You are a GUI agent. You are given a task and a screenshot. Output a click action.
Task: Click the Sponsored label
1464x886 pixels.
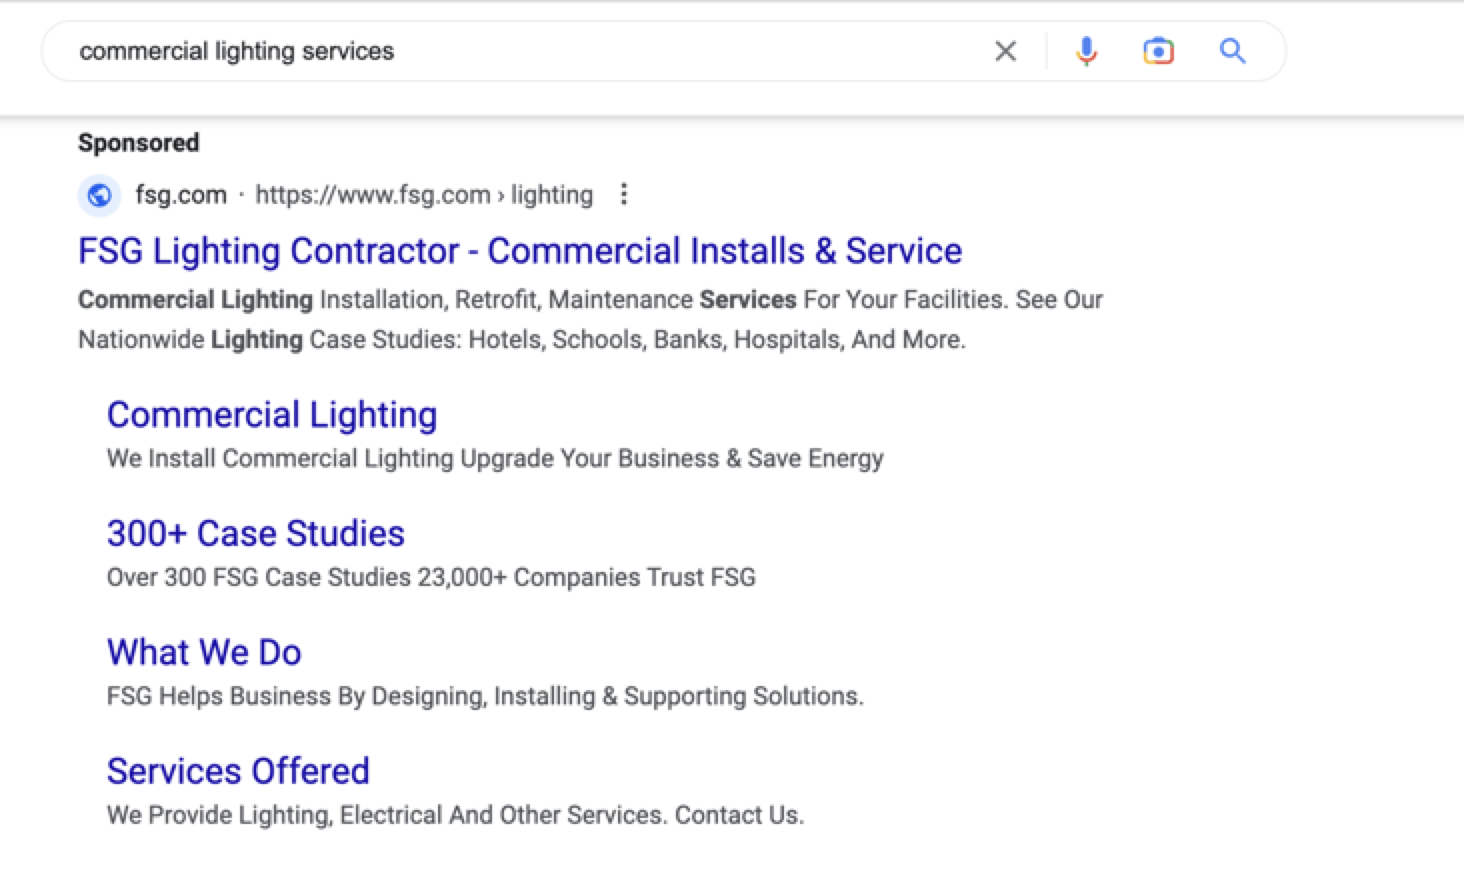click(138, 143)
